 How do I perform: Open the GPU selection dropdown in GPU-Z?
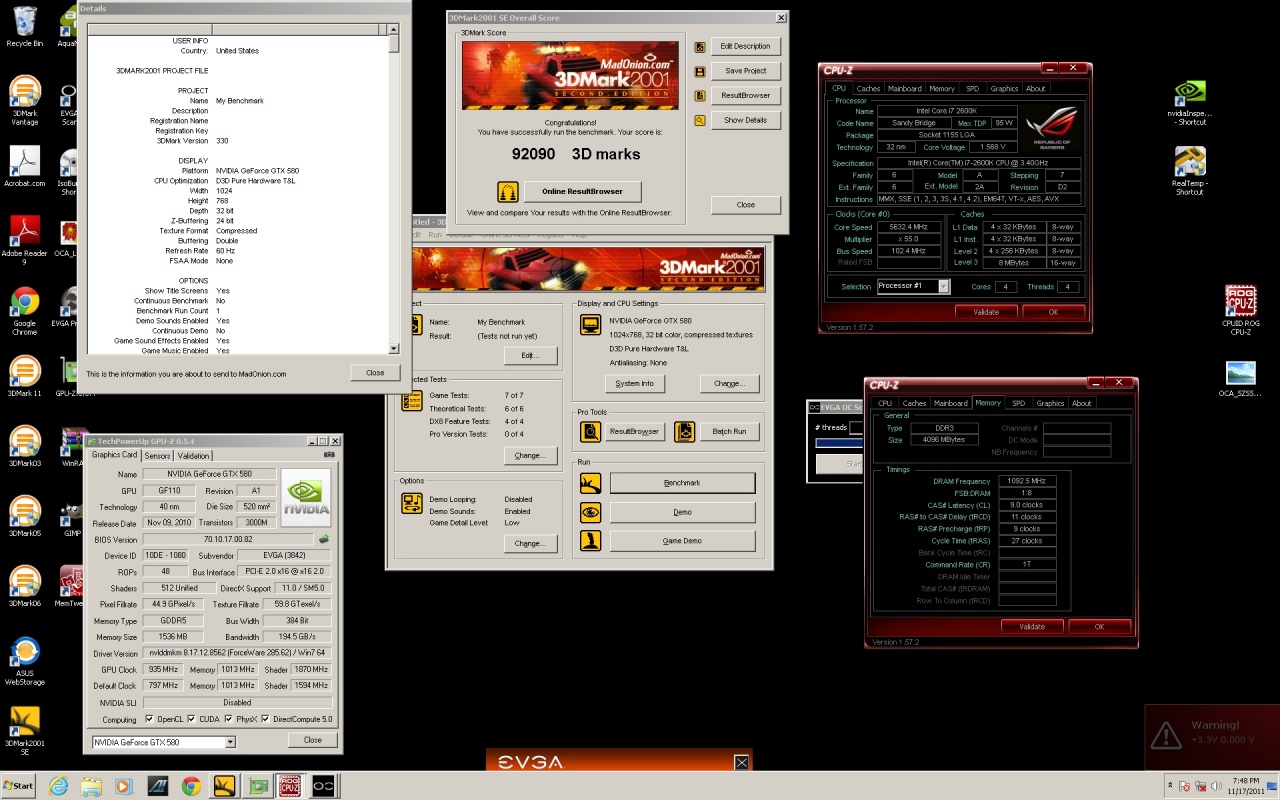pyautogui.click(x=230, y=742)
